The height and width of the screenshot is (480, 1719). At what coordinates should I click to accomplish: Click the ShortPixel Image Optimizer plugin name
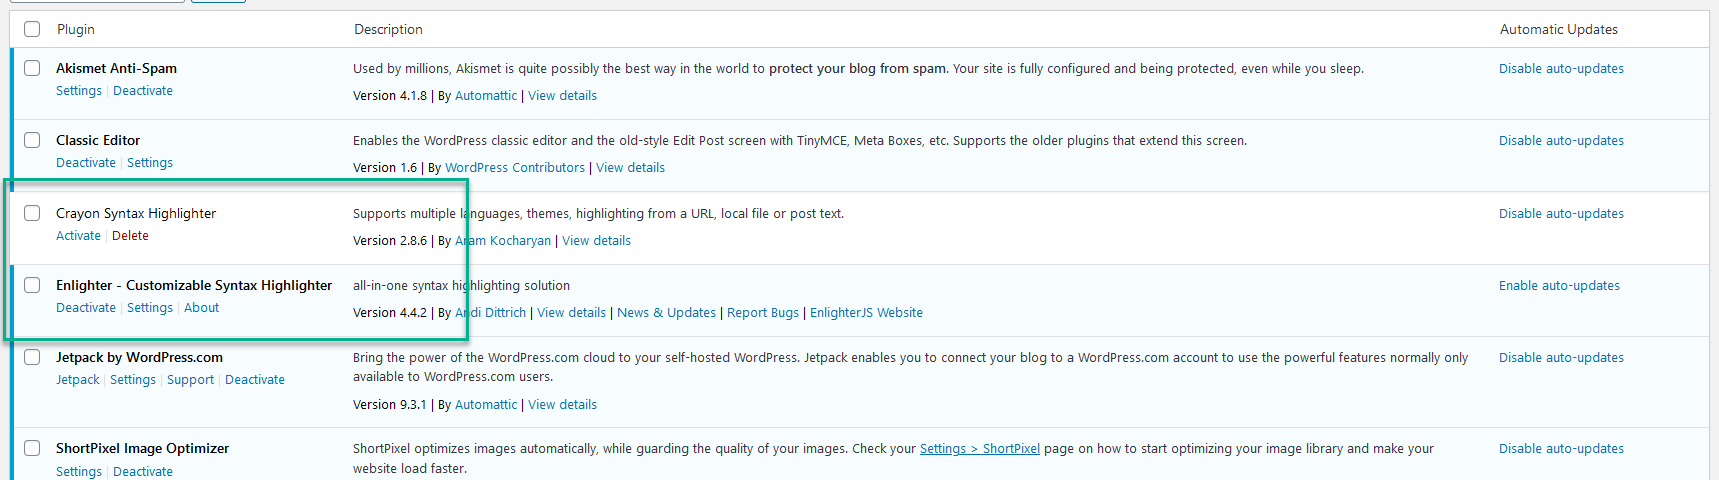click(x=142, y=448)
